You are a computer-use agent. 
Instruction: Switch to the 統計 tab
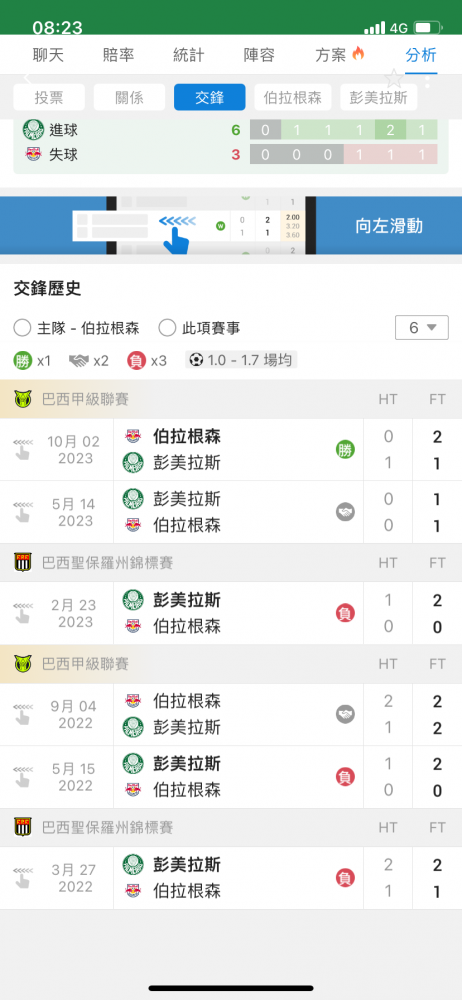[188, 55]
